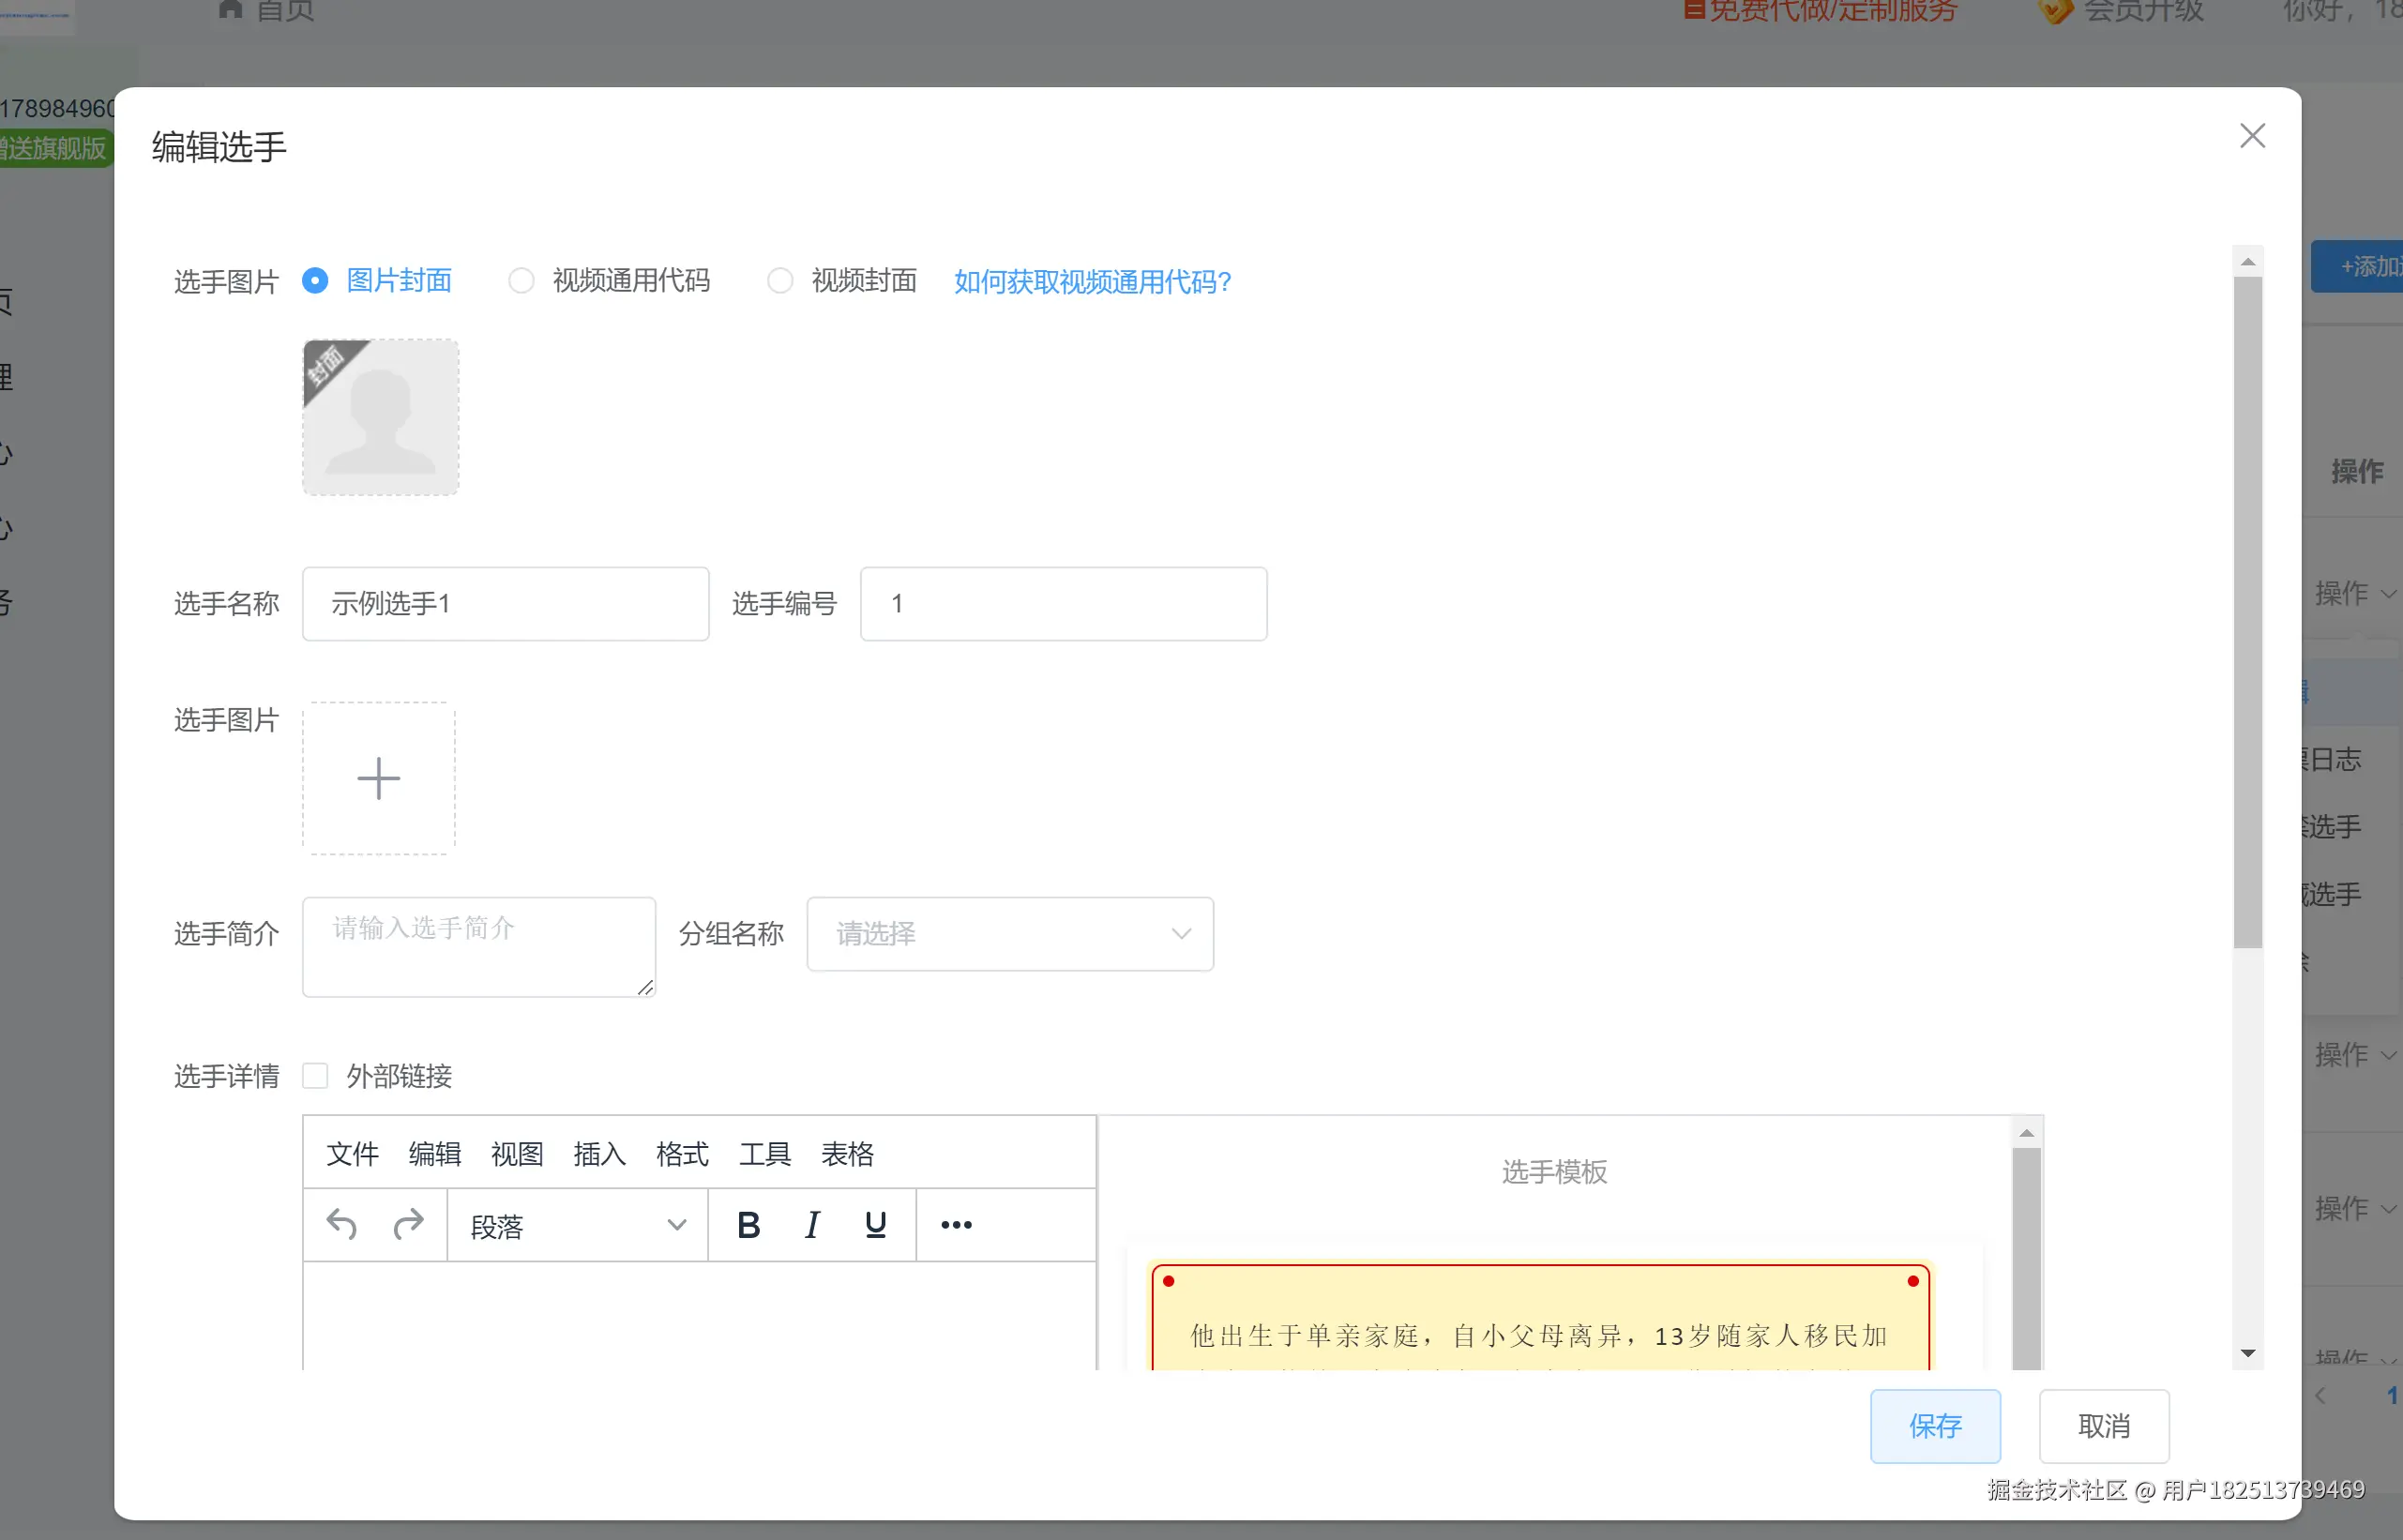Select the 视频通用代码 radio option
Viewport: 2403px width, 1540px height.
(x=521, y=281)
